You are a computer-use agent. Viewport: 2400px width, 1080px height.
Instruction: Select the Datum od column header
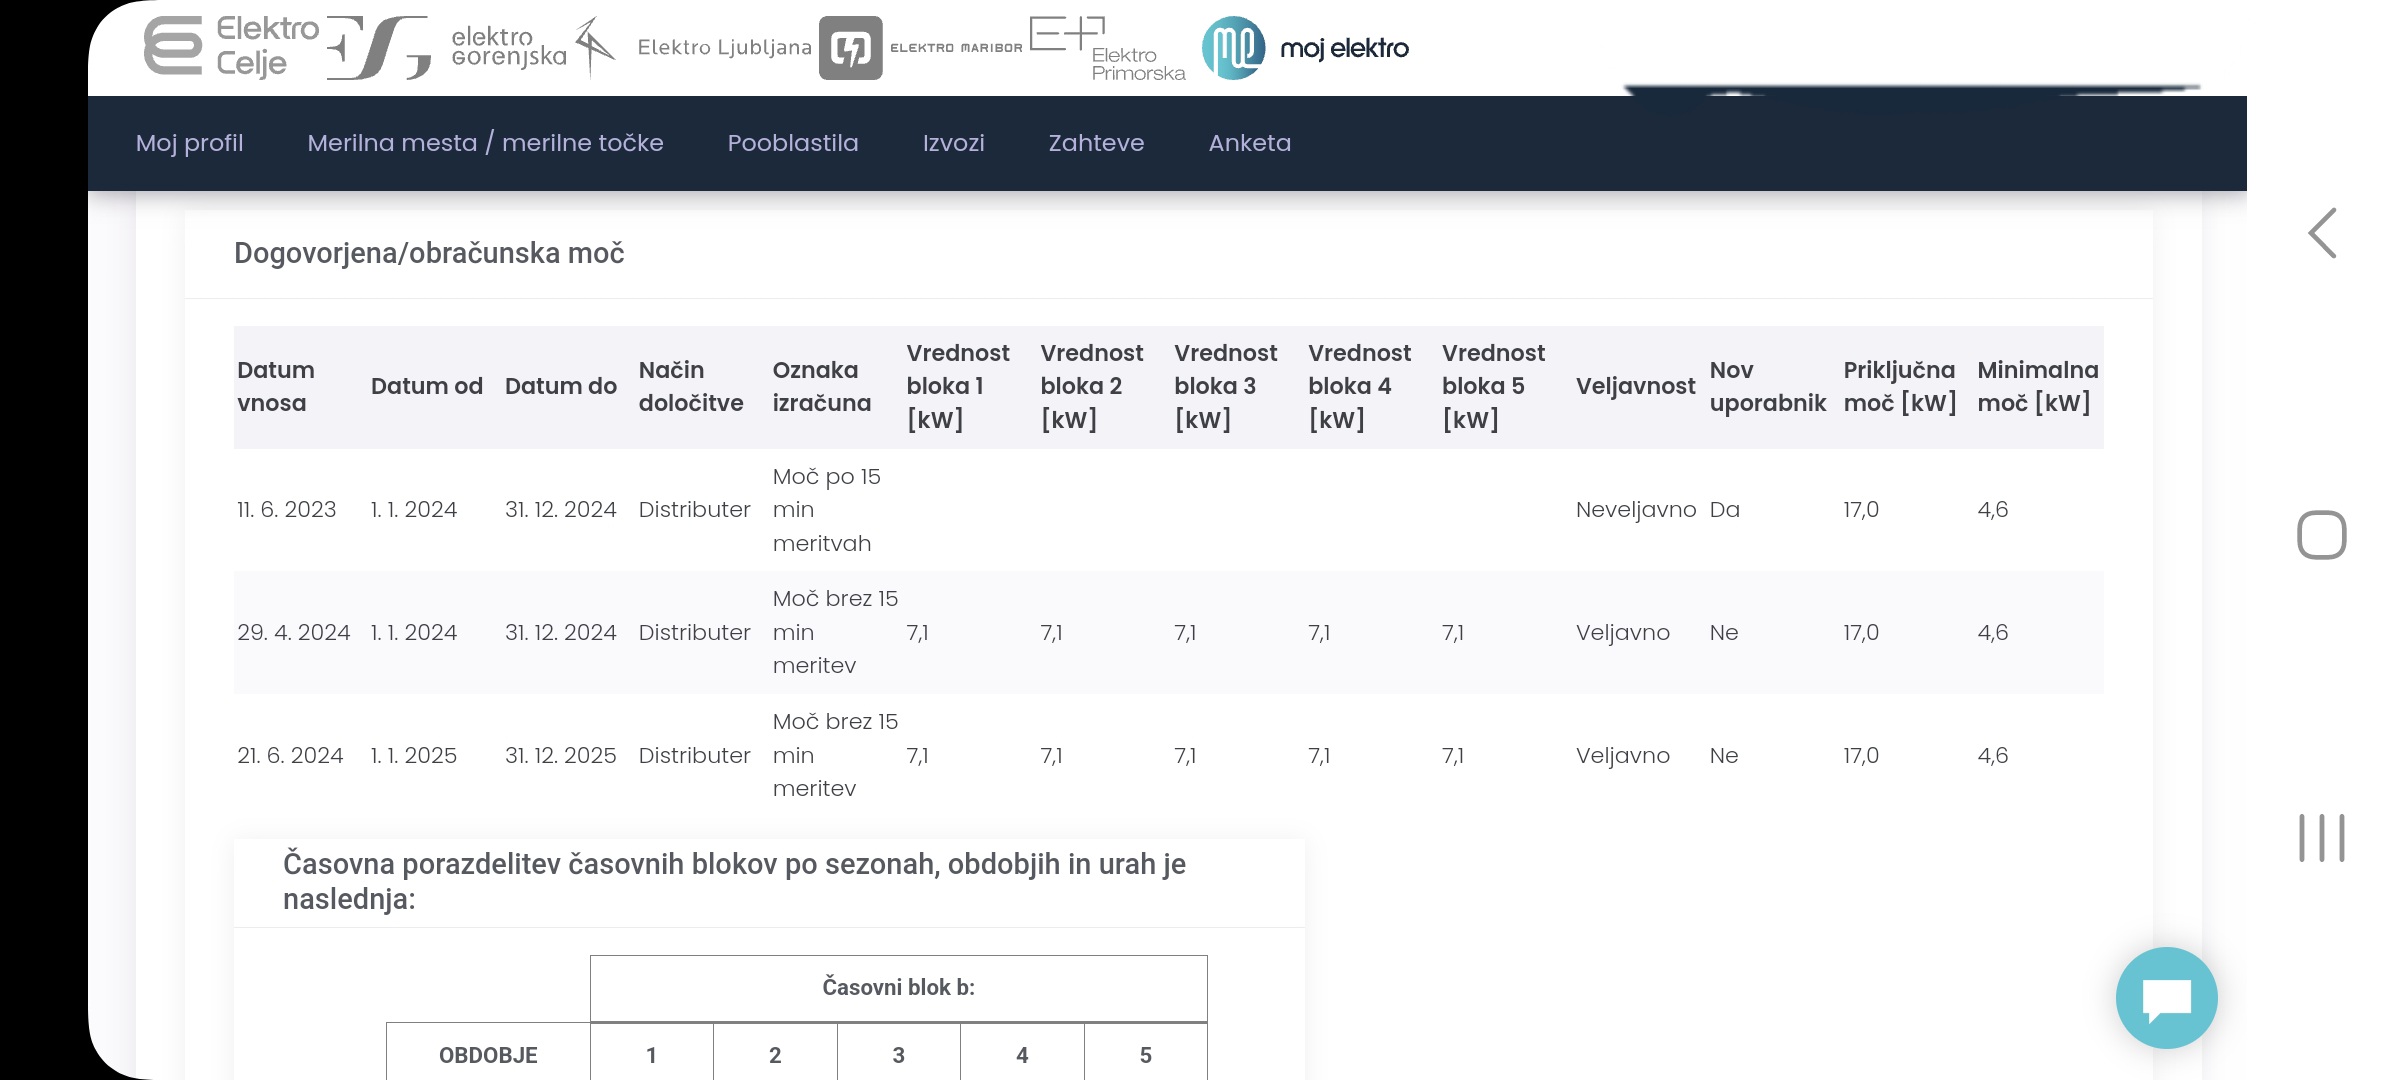427,386
